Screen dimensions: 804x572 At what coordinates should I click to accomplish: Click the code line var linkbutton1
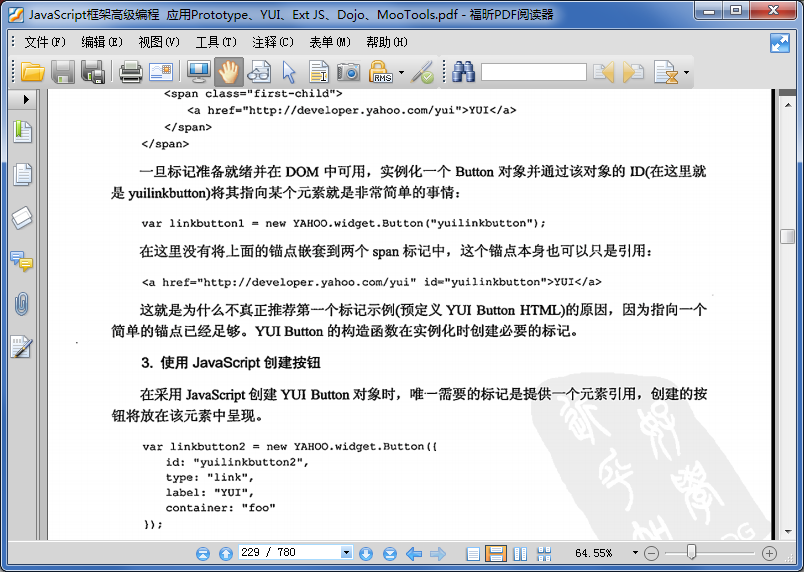[x=344, y=223]
